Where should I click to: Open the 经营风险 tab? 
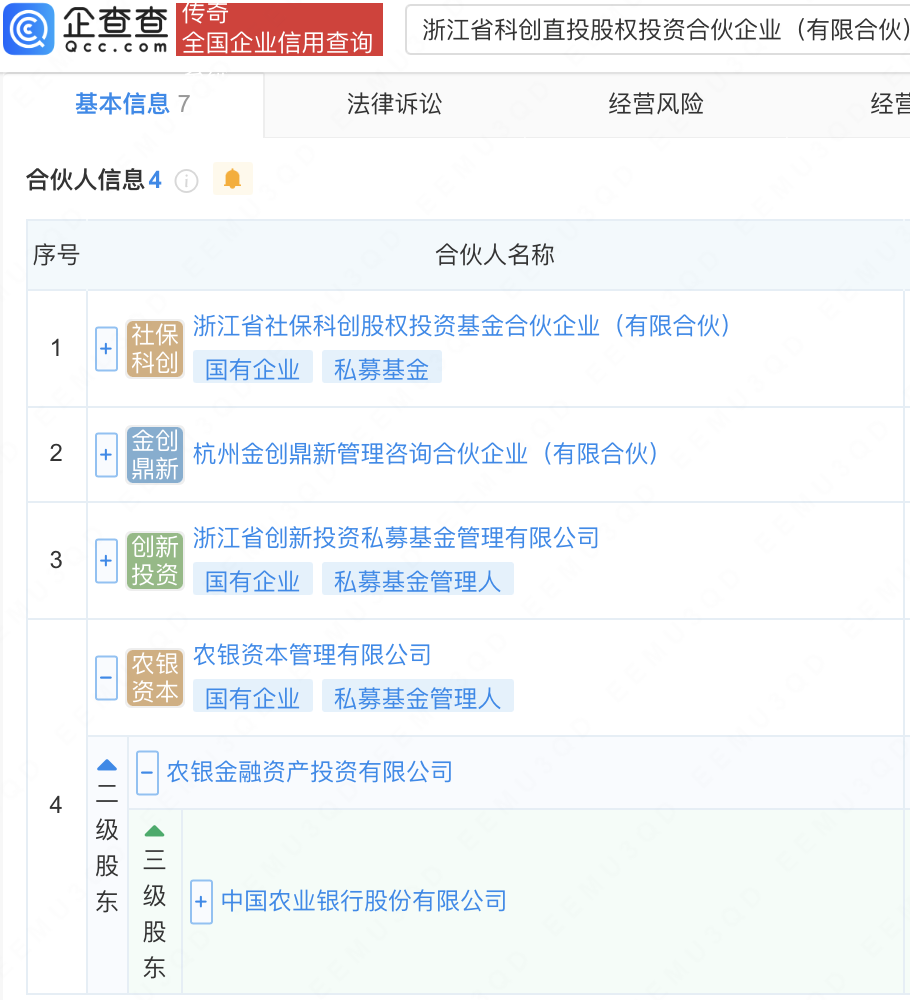[x=656, y=104]
